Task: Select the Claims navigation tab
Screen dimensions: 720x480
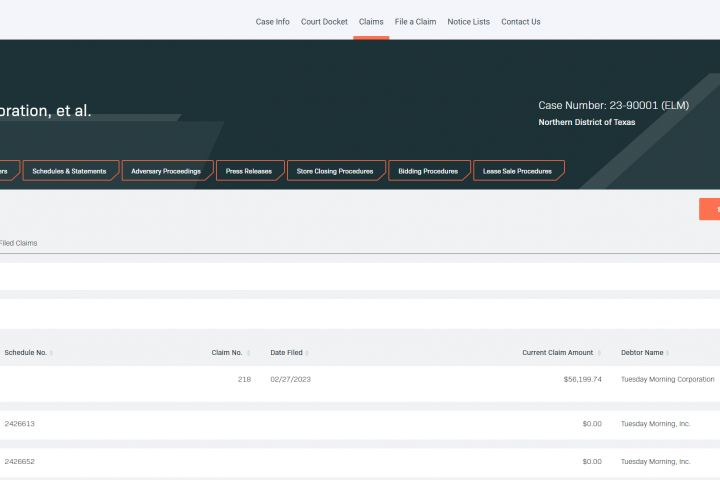Action: [x=371, y=22]
